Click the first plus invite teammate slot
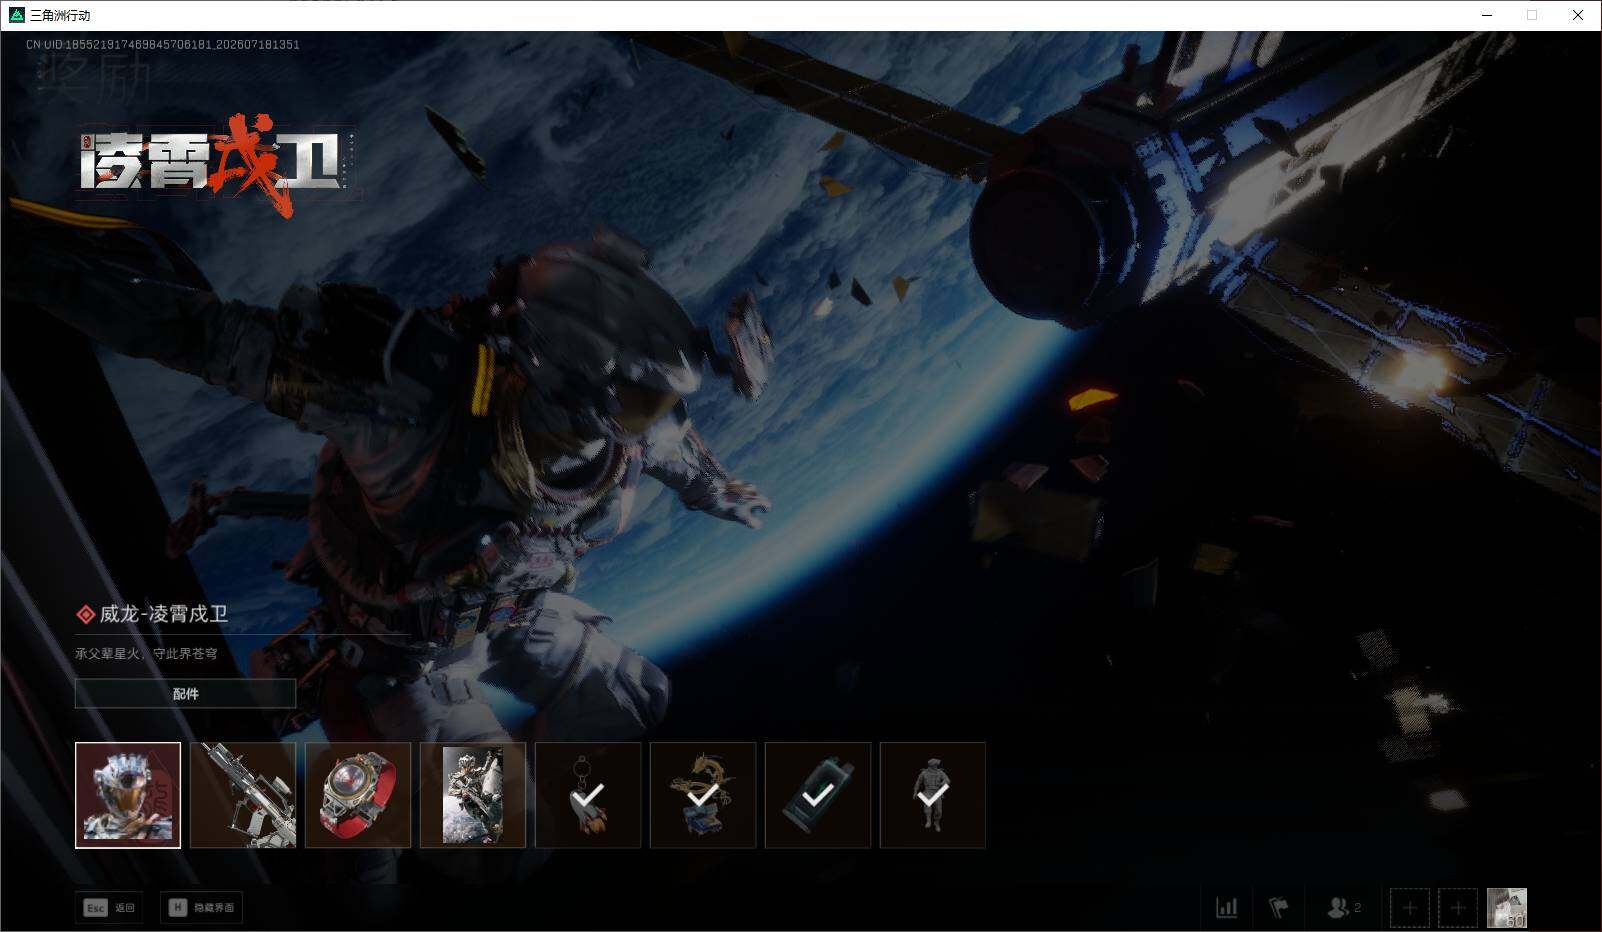This screenshot has height=932, width=1602. coord(1410,908)
